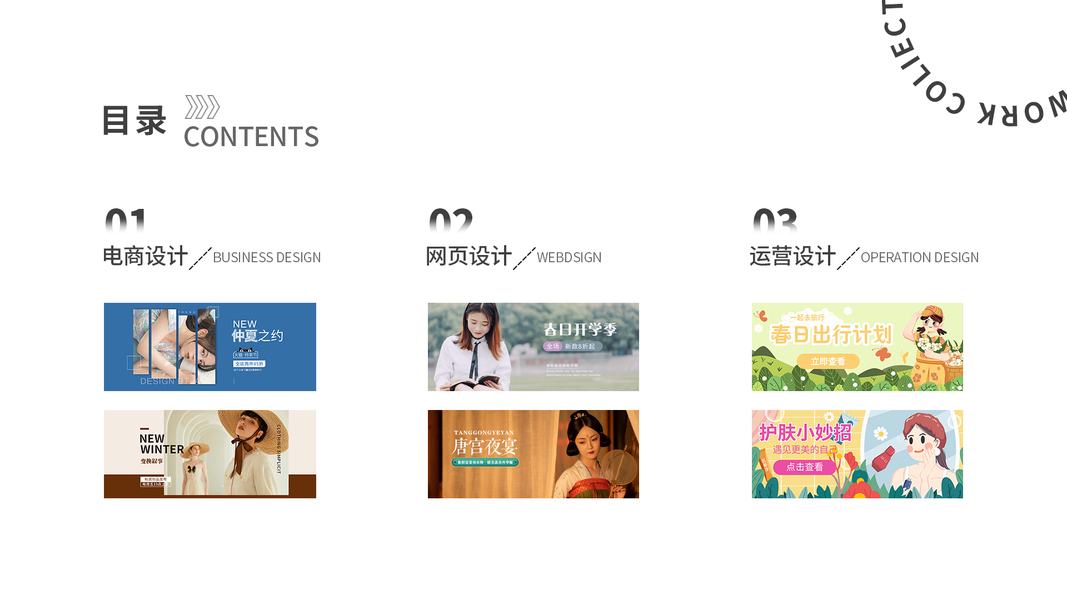Select the 运营设计 section heading
The image size is (1067, 600).
pyautogui.click(x=793, y=256)
